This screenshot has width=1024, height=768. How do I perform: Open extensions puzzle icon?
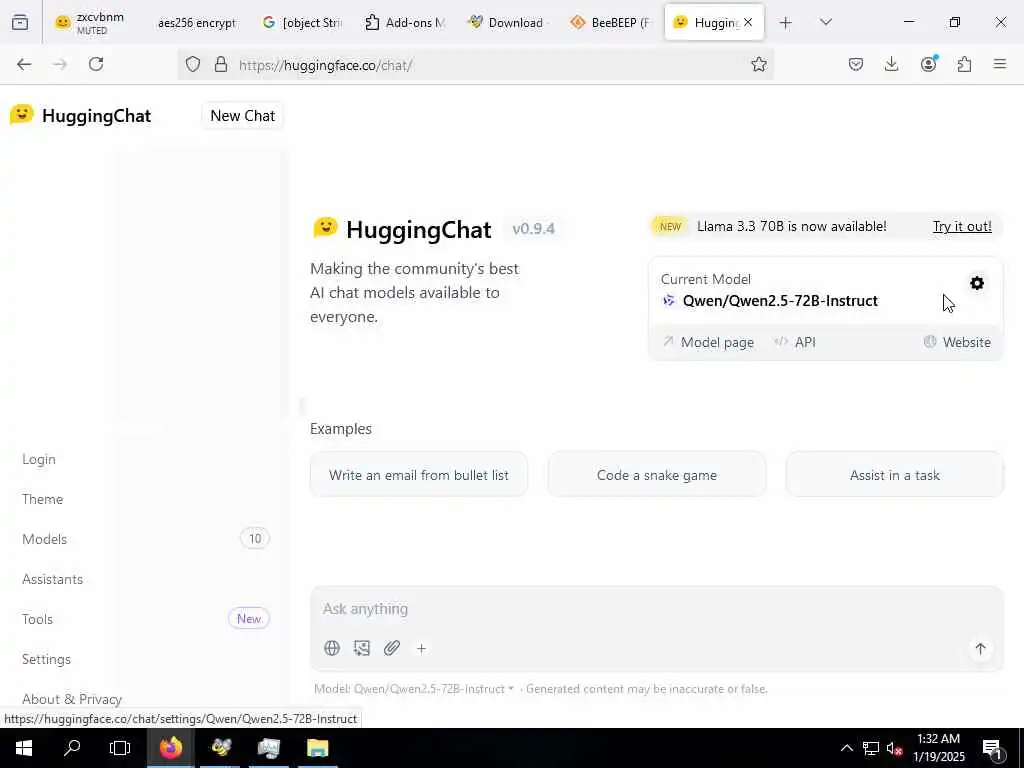pyautogui.click(x=964, y=64)
